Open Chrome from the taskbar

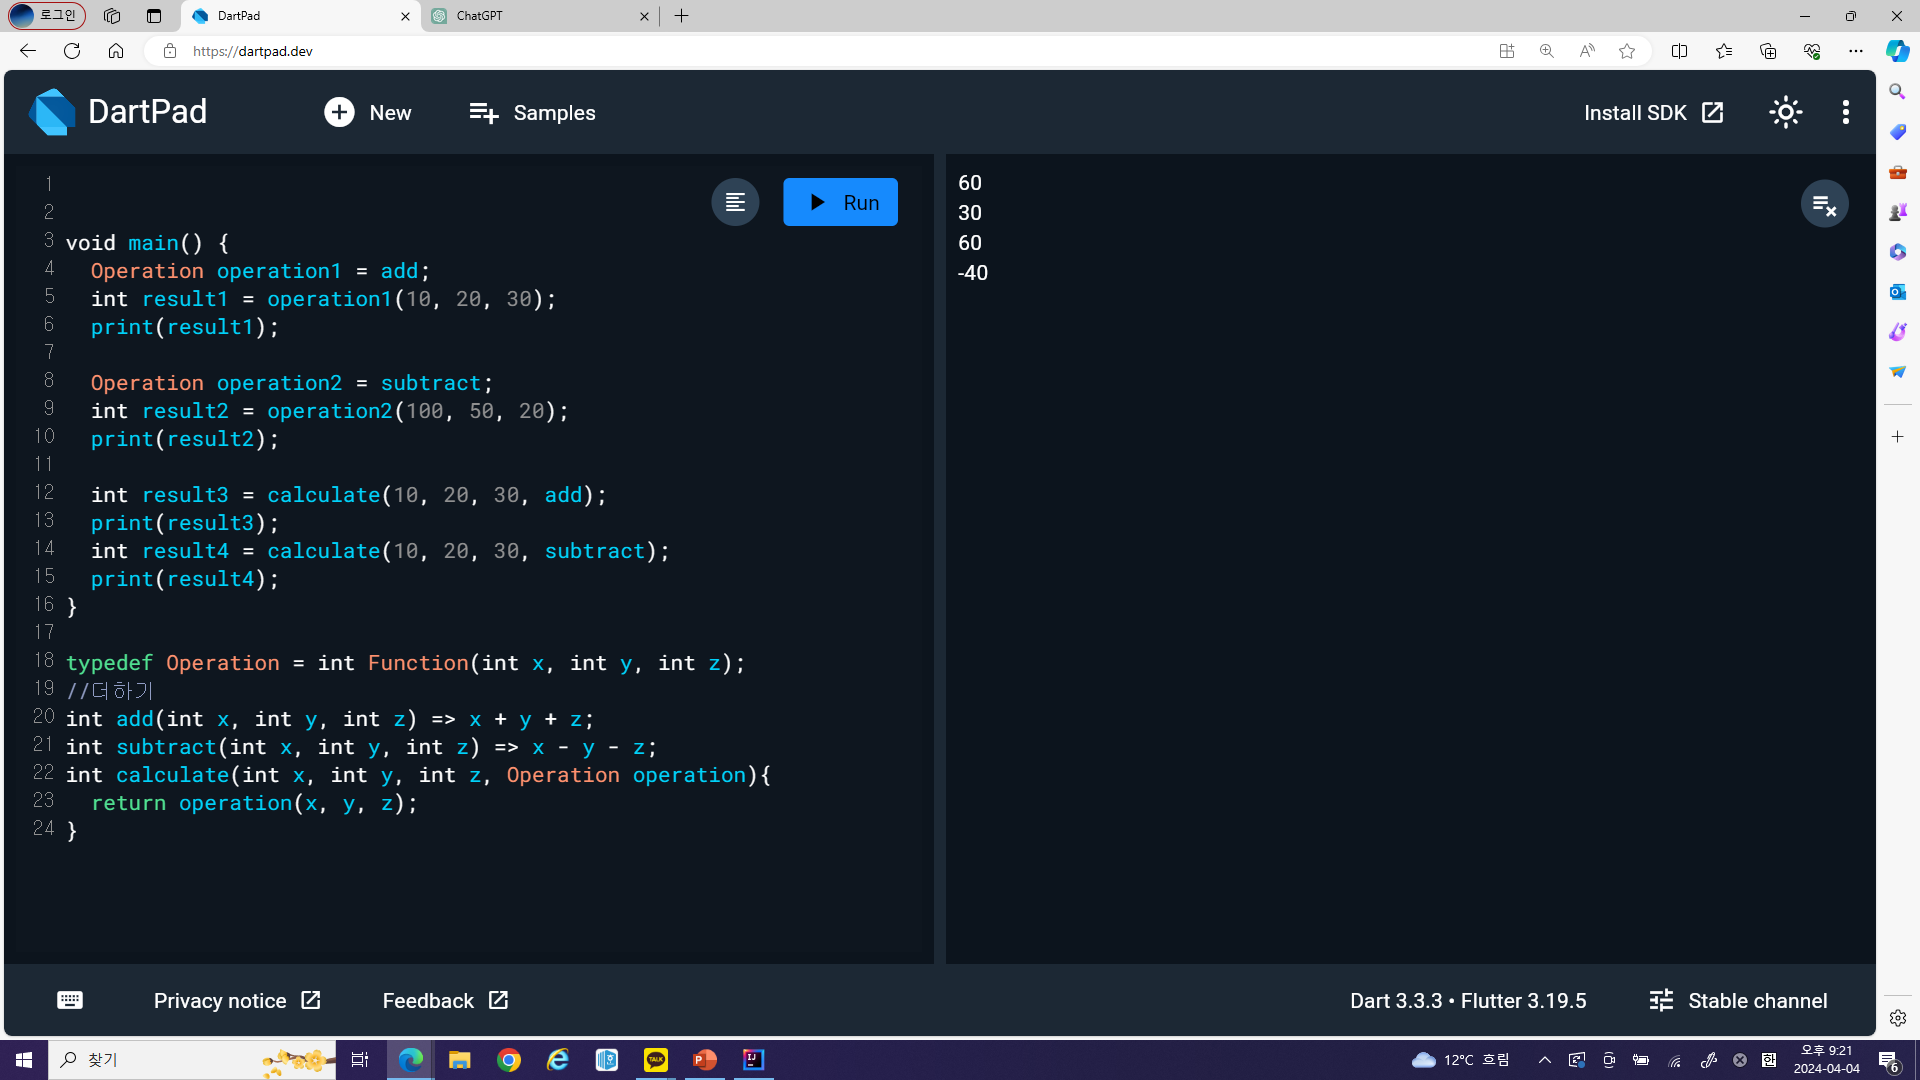tap(509, 1060)
